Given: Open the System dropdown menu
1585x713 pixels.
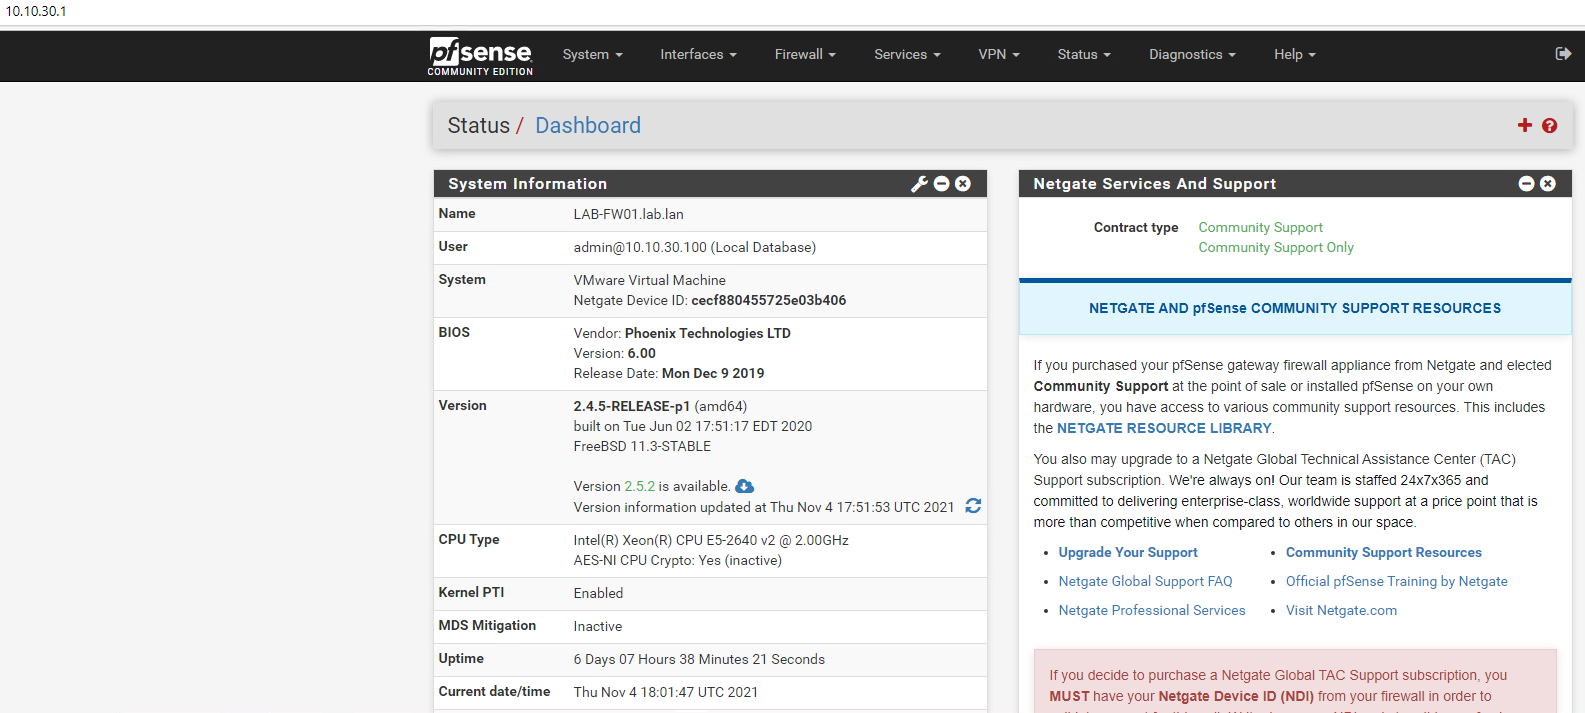Looking at the screenshot, I should pos(592,55).
